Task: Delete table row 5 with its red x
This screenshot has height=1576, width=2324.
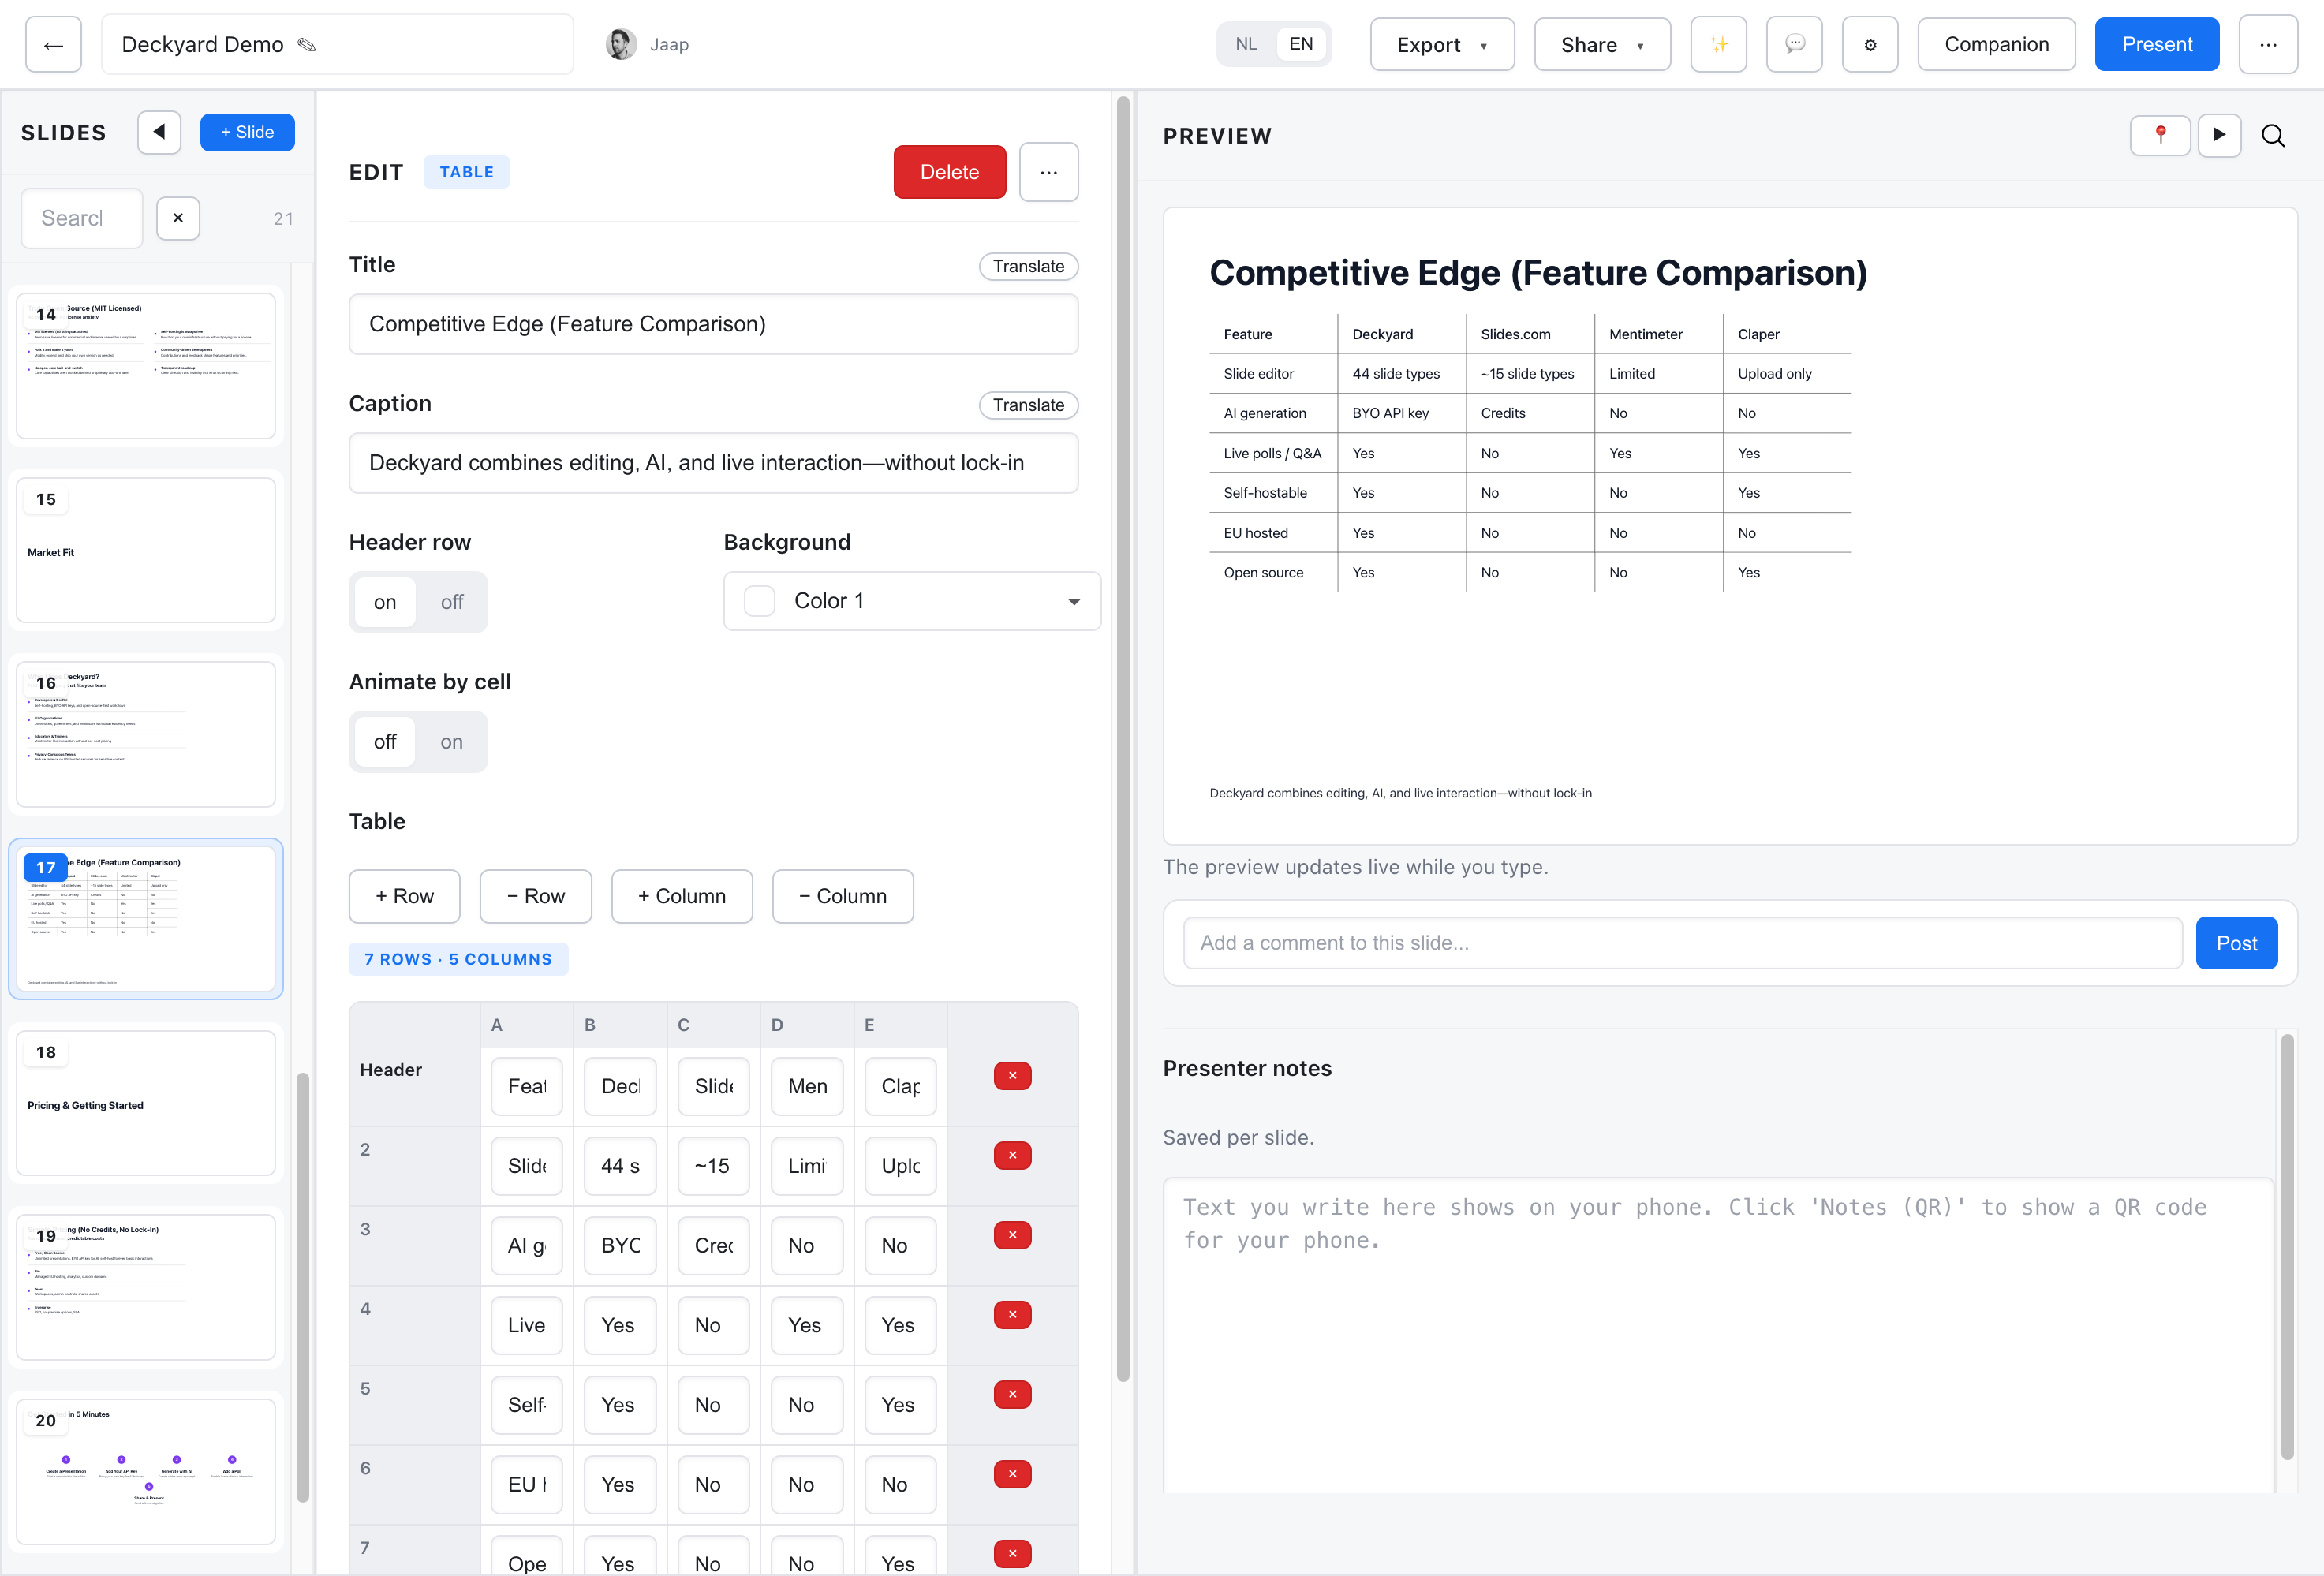Action: point(1012,1394)
